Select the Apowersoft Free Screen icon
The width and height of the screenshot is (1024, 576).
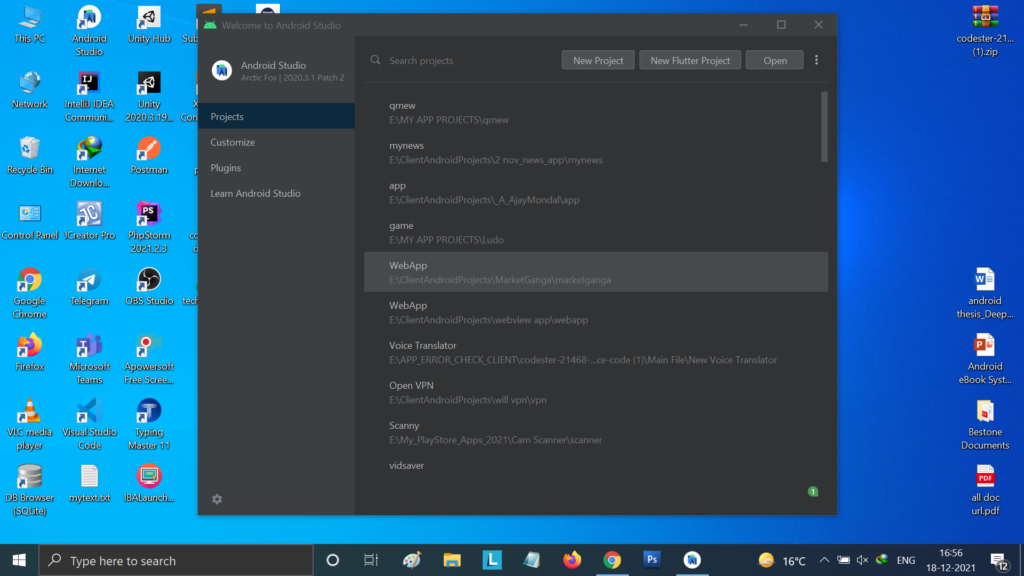(x=149, y=359)
